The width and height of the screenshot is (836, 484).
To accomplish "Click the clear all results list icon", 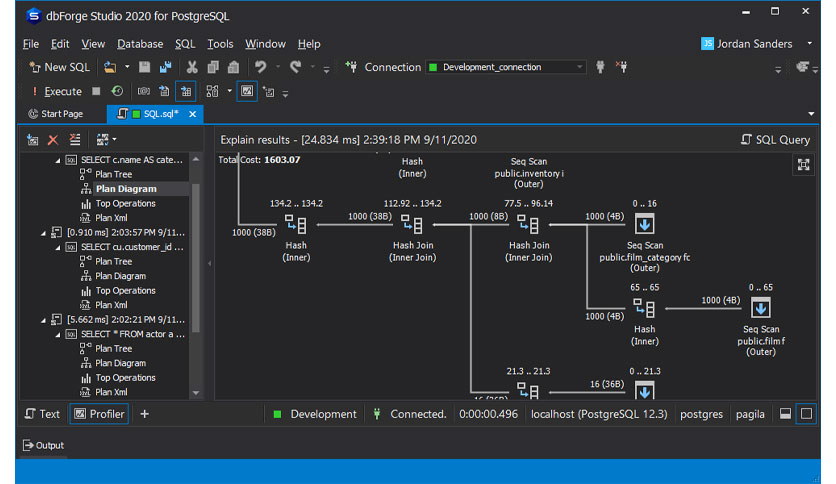I will [75, 140].
